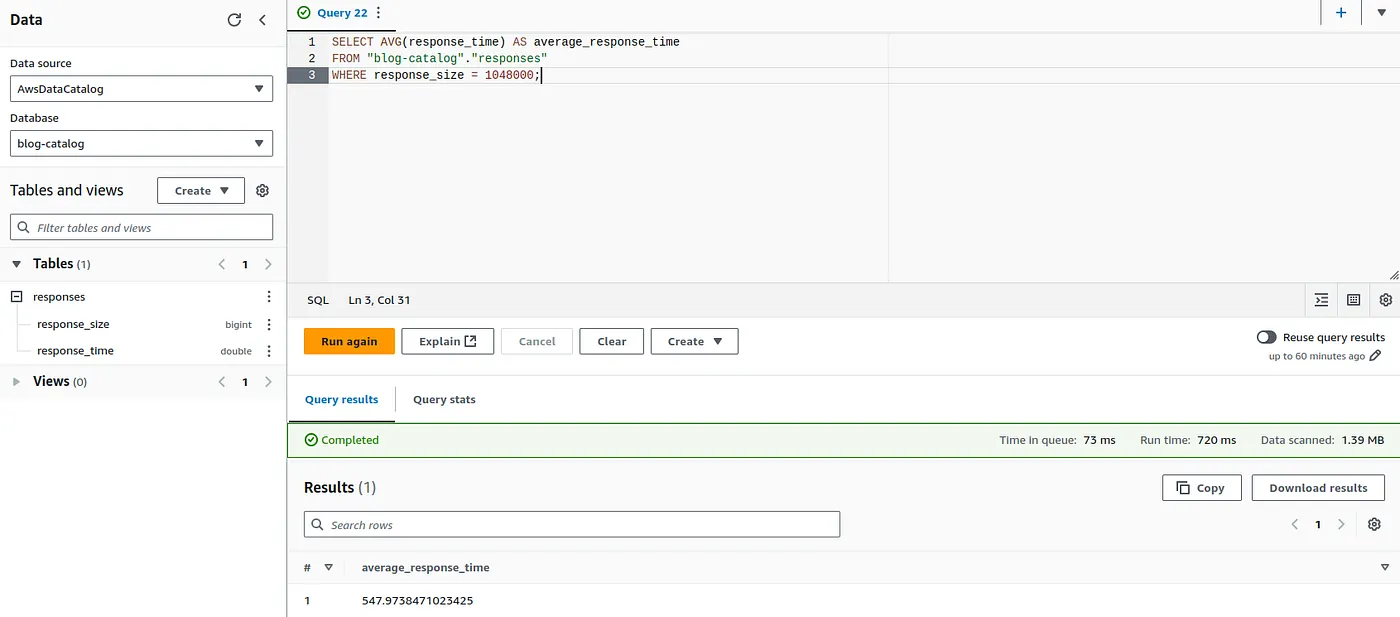Open Query 22 tab options menu
The height and width of the screenshot is (617, 1400).
coord(378,13)
